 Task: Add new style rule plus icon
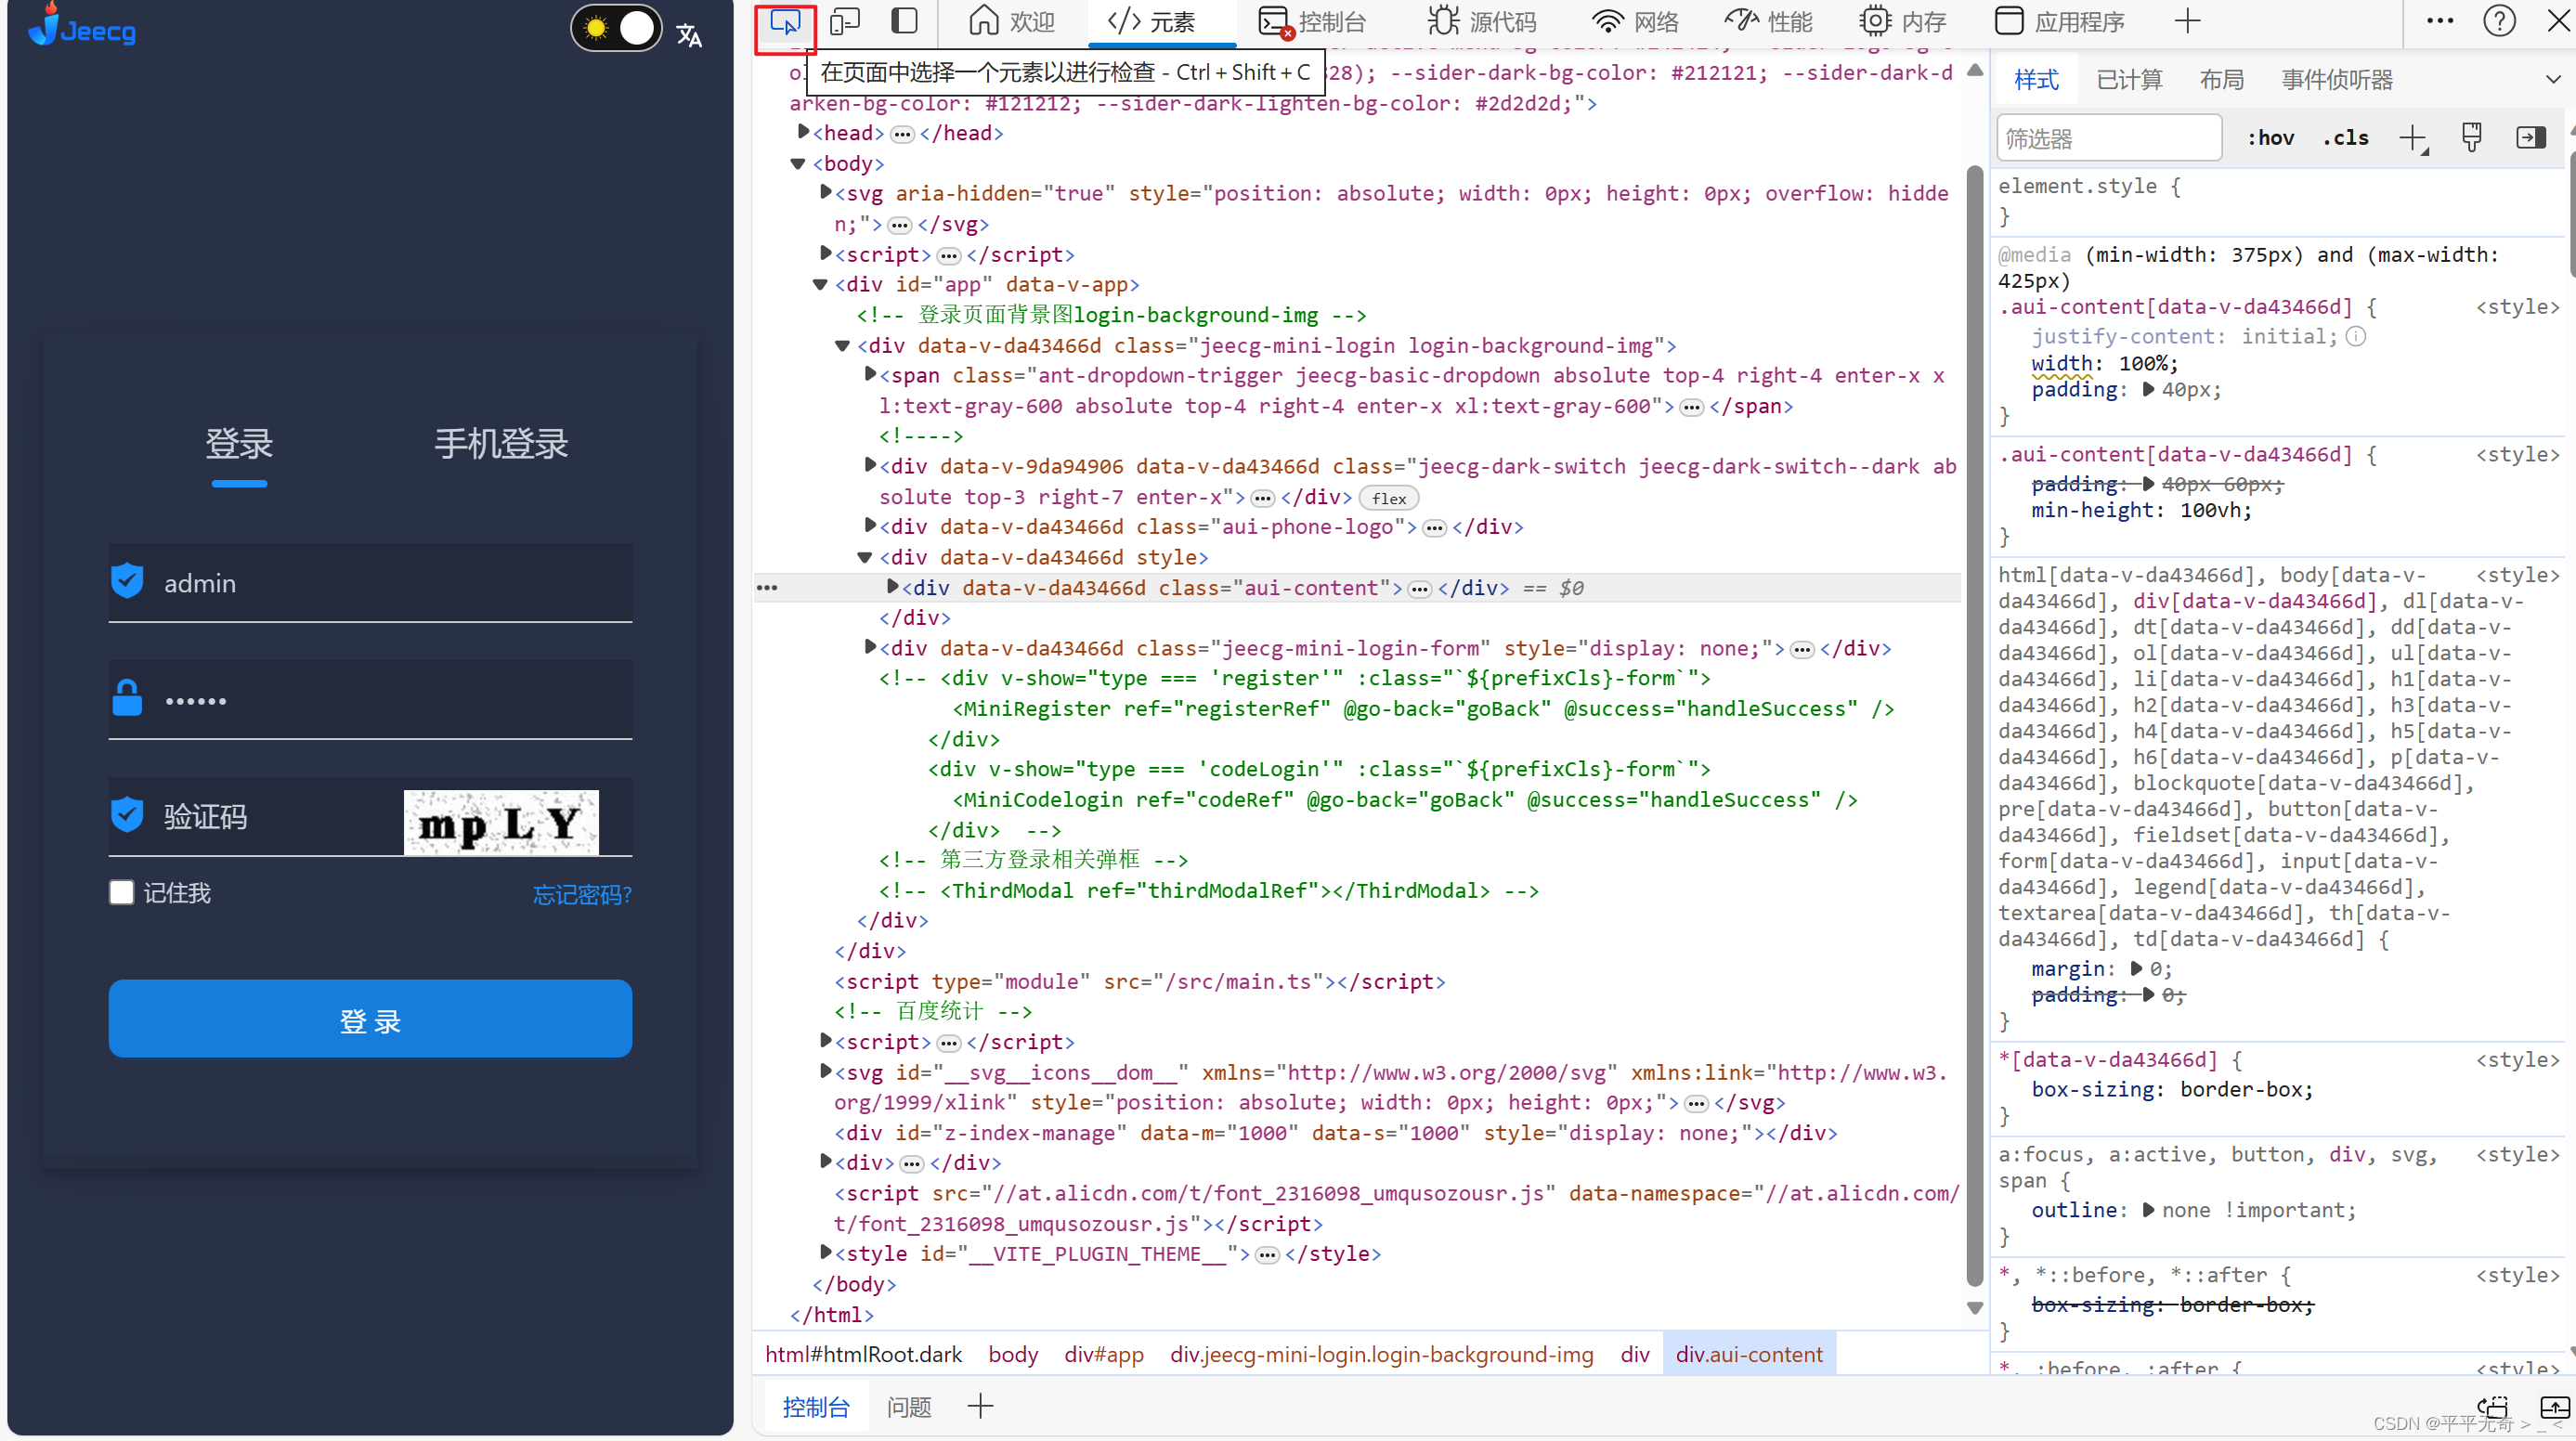pos(2414,138)
